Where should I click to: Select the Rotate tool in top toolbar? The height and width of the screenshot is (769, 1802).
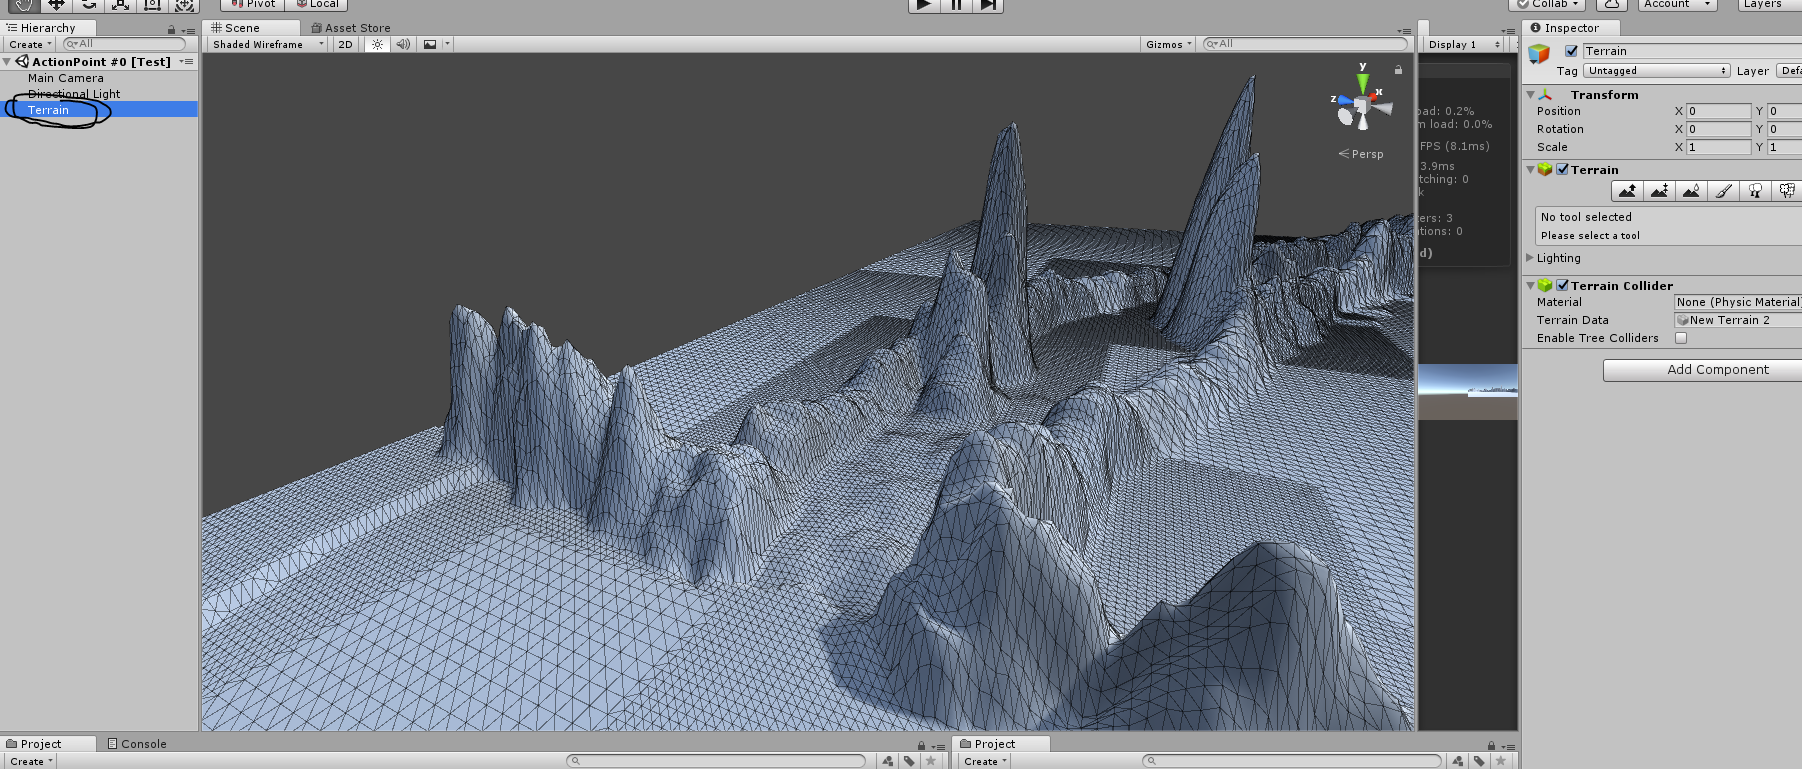click(x=88, y=5)
